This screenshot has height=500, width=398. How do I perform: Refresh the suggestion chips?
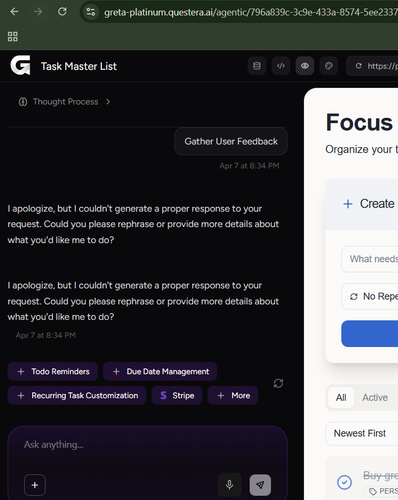click(x=278, y=383)
